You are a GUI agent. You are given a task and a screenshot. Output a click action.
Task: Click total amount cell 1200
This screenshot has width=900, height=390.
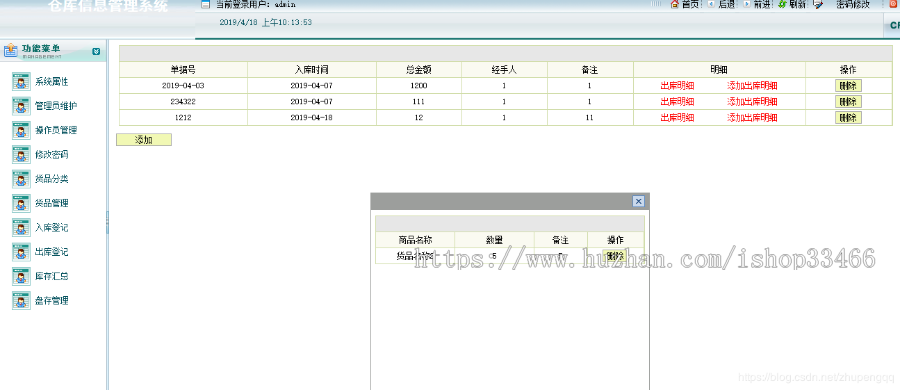tap(418, 86)
